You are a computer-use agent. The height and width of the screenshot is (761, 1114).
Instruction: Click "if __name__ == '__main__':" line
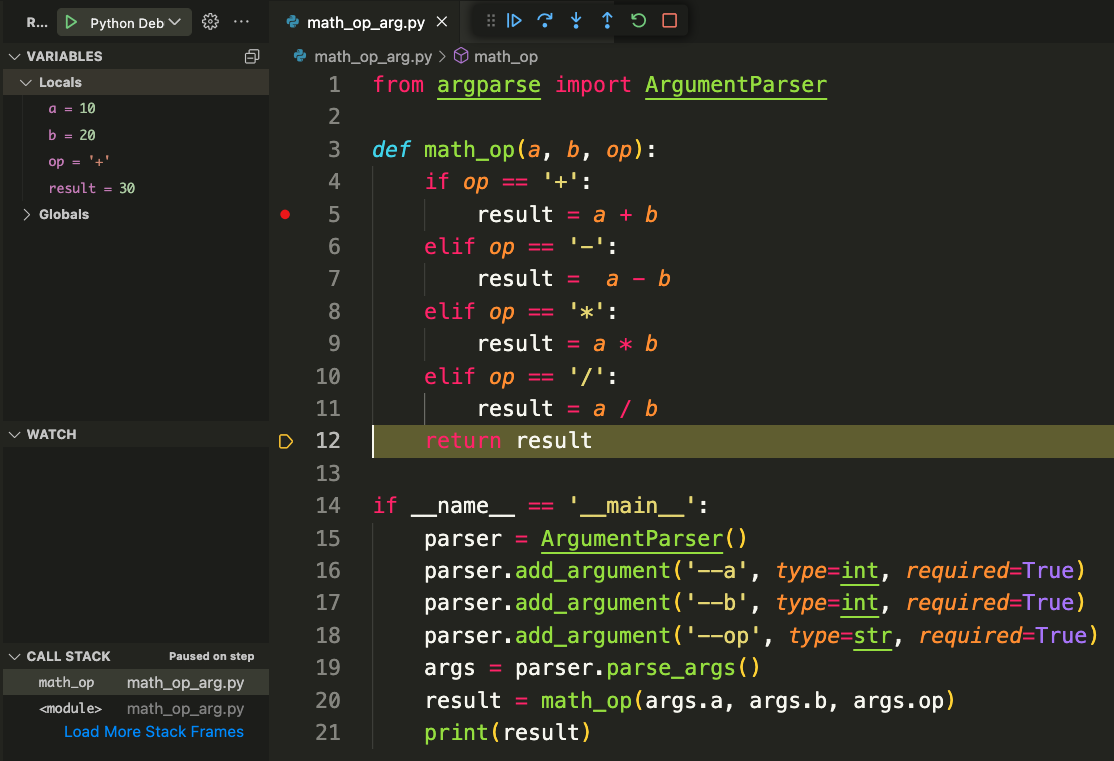tap(541, 506)
